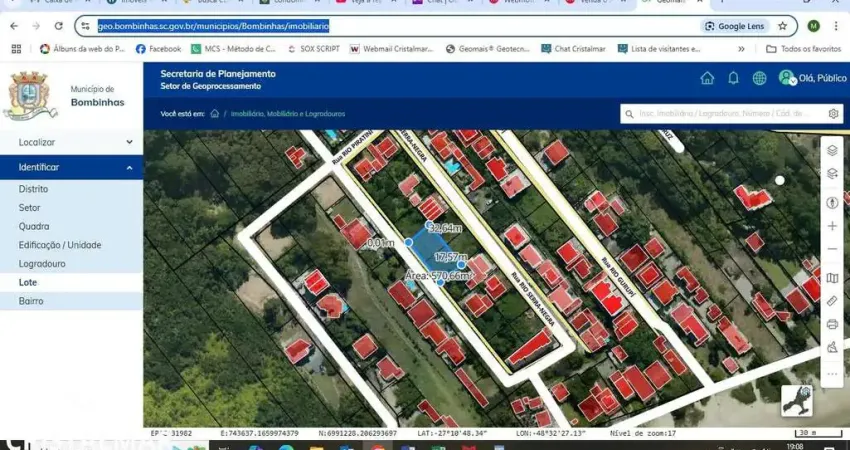Viewport: 850px width, 450px height.
Task: Open the Geomais Geotecnologia bookmark
Action: point(487,48)
